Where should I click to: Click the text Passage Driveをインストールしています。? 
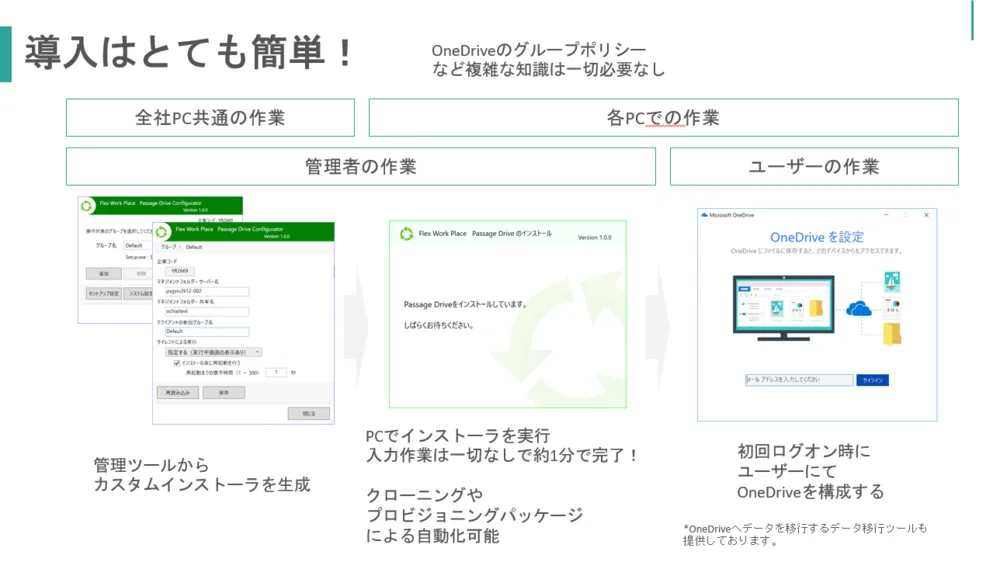pyautogui.click(x=466, y=304)
